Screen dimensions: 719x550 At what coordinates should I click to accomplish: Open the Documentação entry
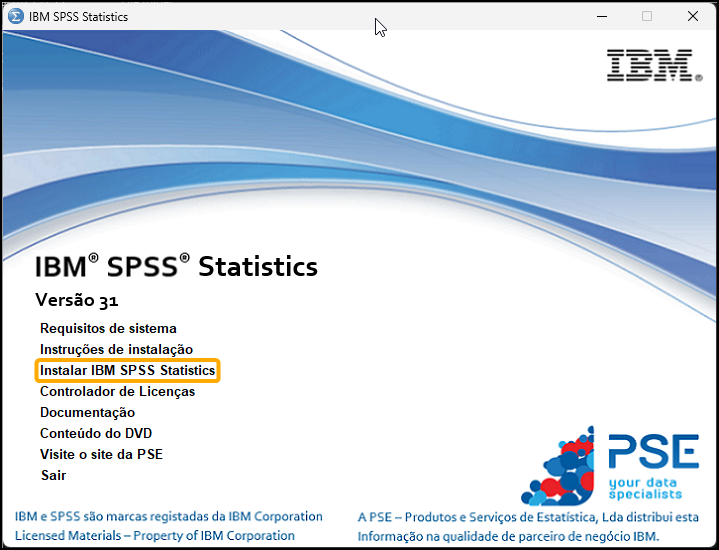(x=88, y=413)
